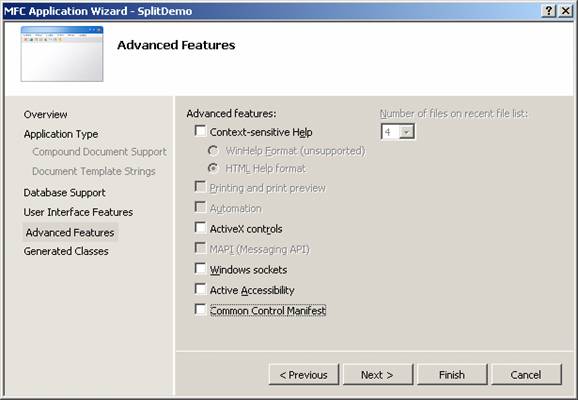Switch to Database Support page
Image resolution: width=578 pixels, height=400 pixels.
click(x=65, y=192)
